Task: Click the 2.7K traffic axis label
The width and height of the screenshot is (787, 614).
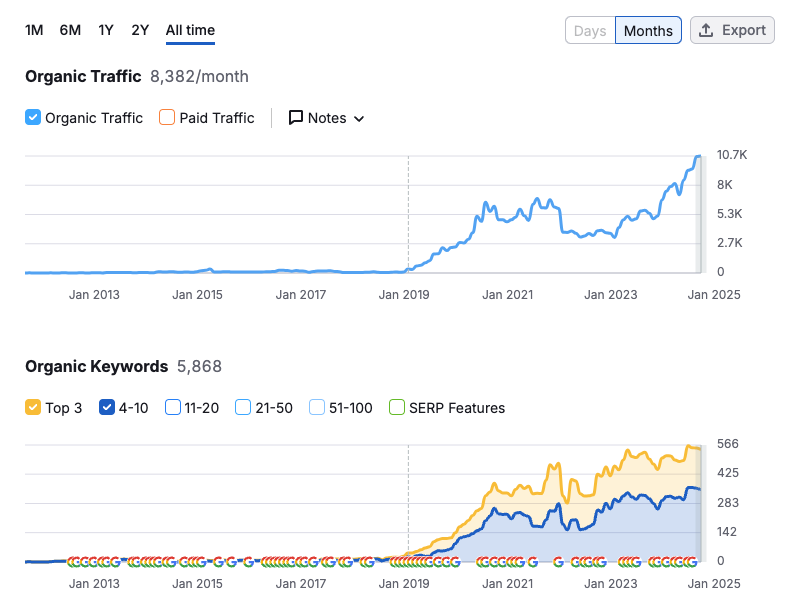Action: coord(730,243)
